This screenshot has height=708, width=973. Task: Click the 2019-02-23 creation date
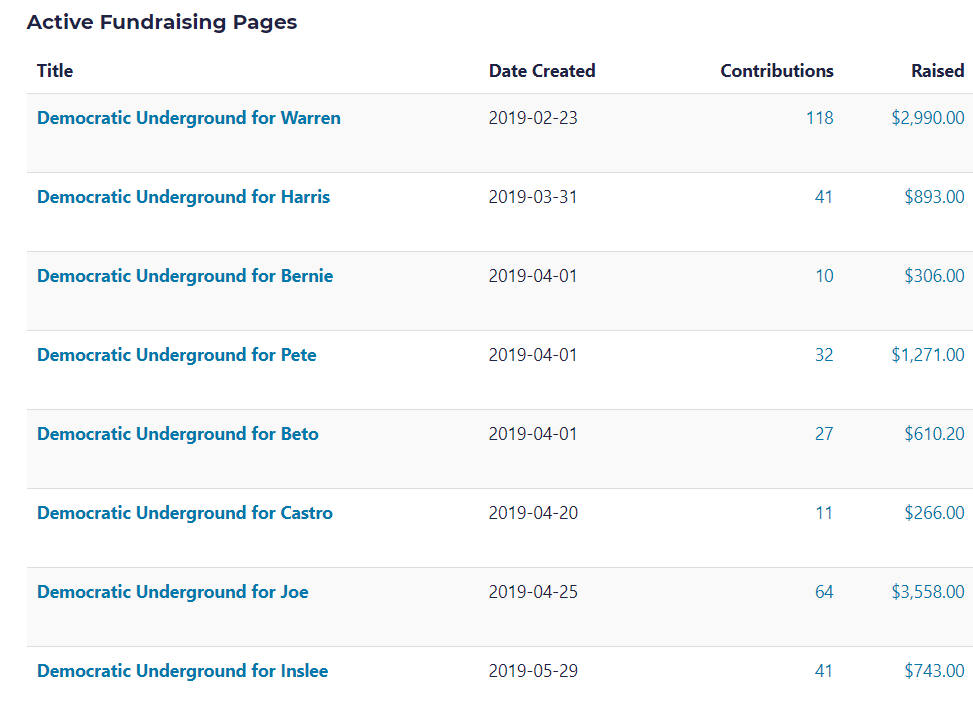[533, 118]
